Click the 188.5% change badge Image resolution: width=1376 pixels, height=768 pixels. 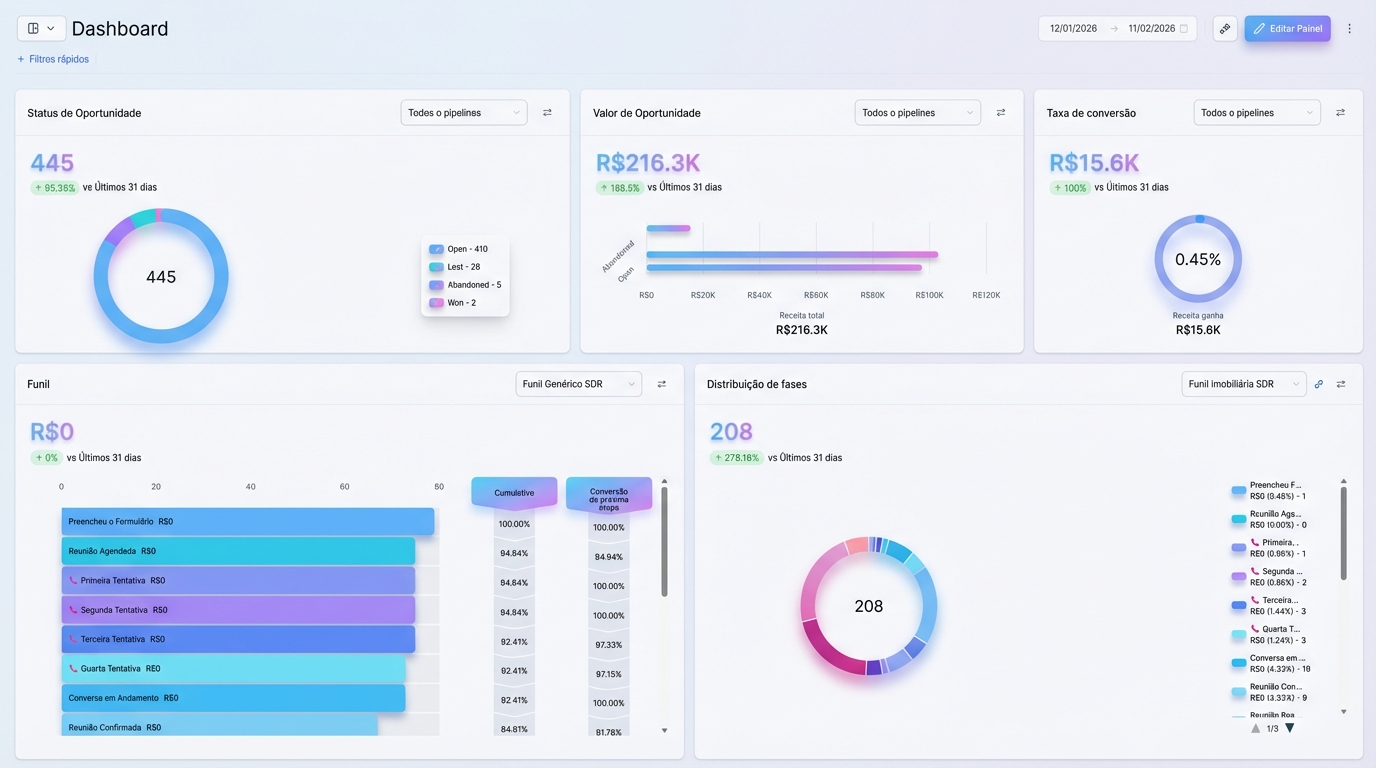(619, 188)
